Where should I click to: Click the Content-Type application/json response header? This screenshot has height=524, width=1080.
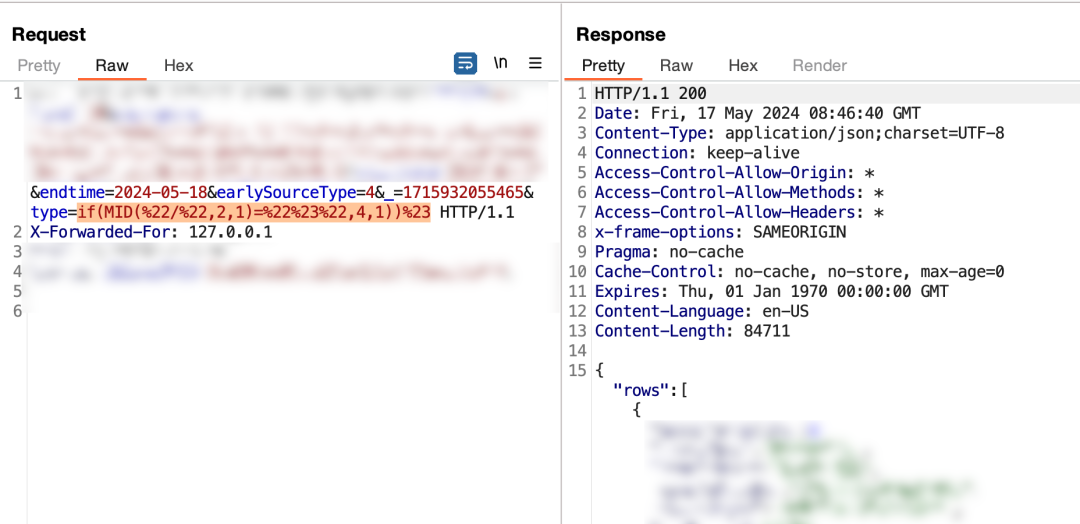coord(799,133)
